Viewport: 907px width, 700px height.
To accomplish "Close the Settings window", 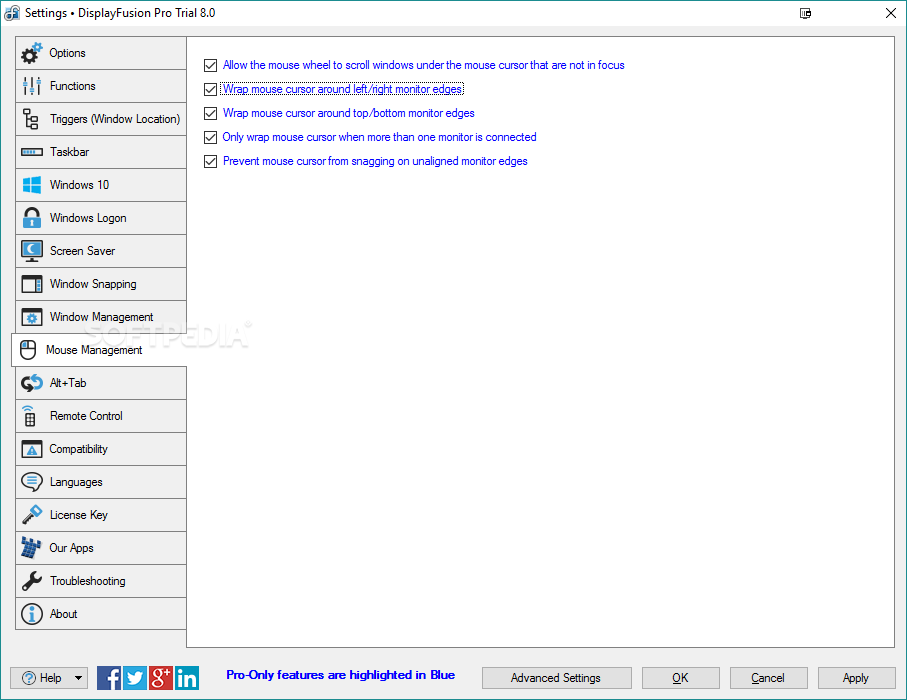I will coord(891,13).
